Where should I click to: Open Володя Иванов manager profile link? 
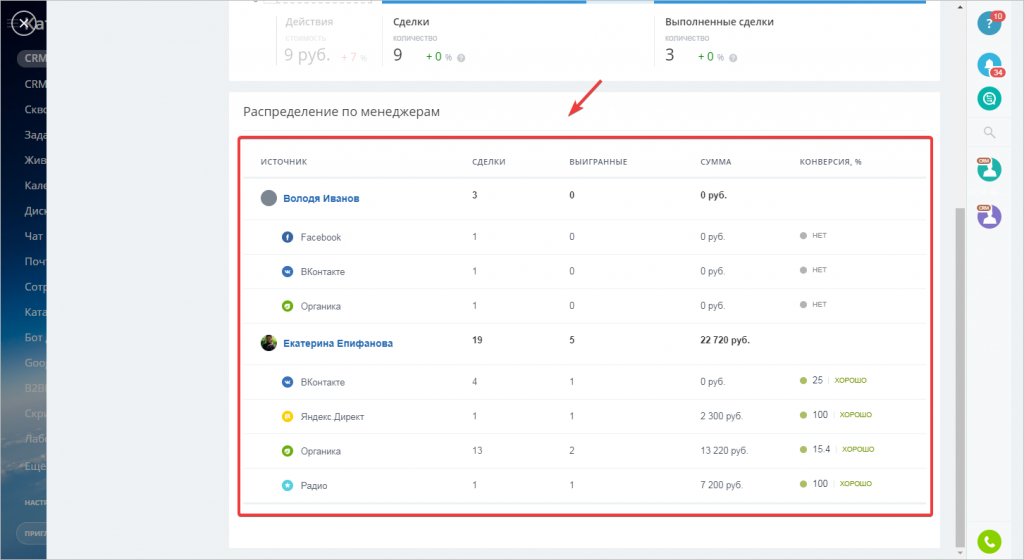click(321, 198)
